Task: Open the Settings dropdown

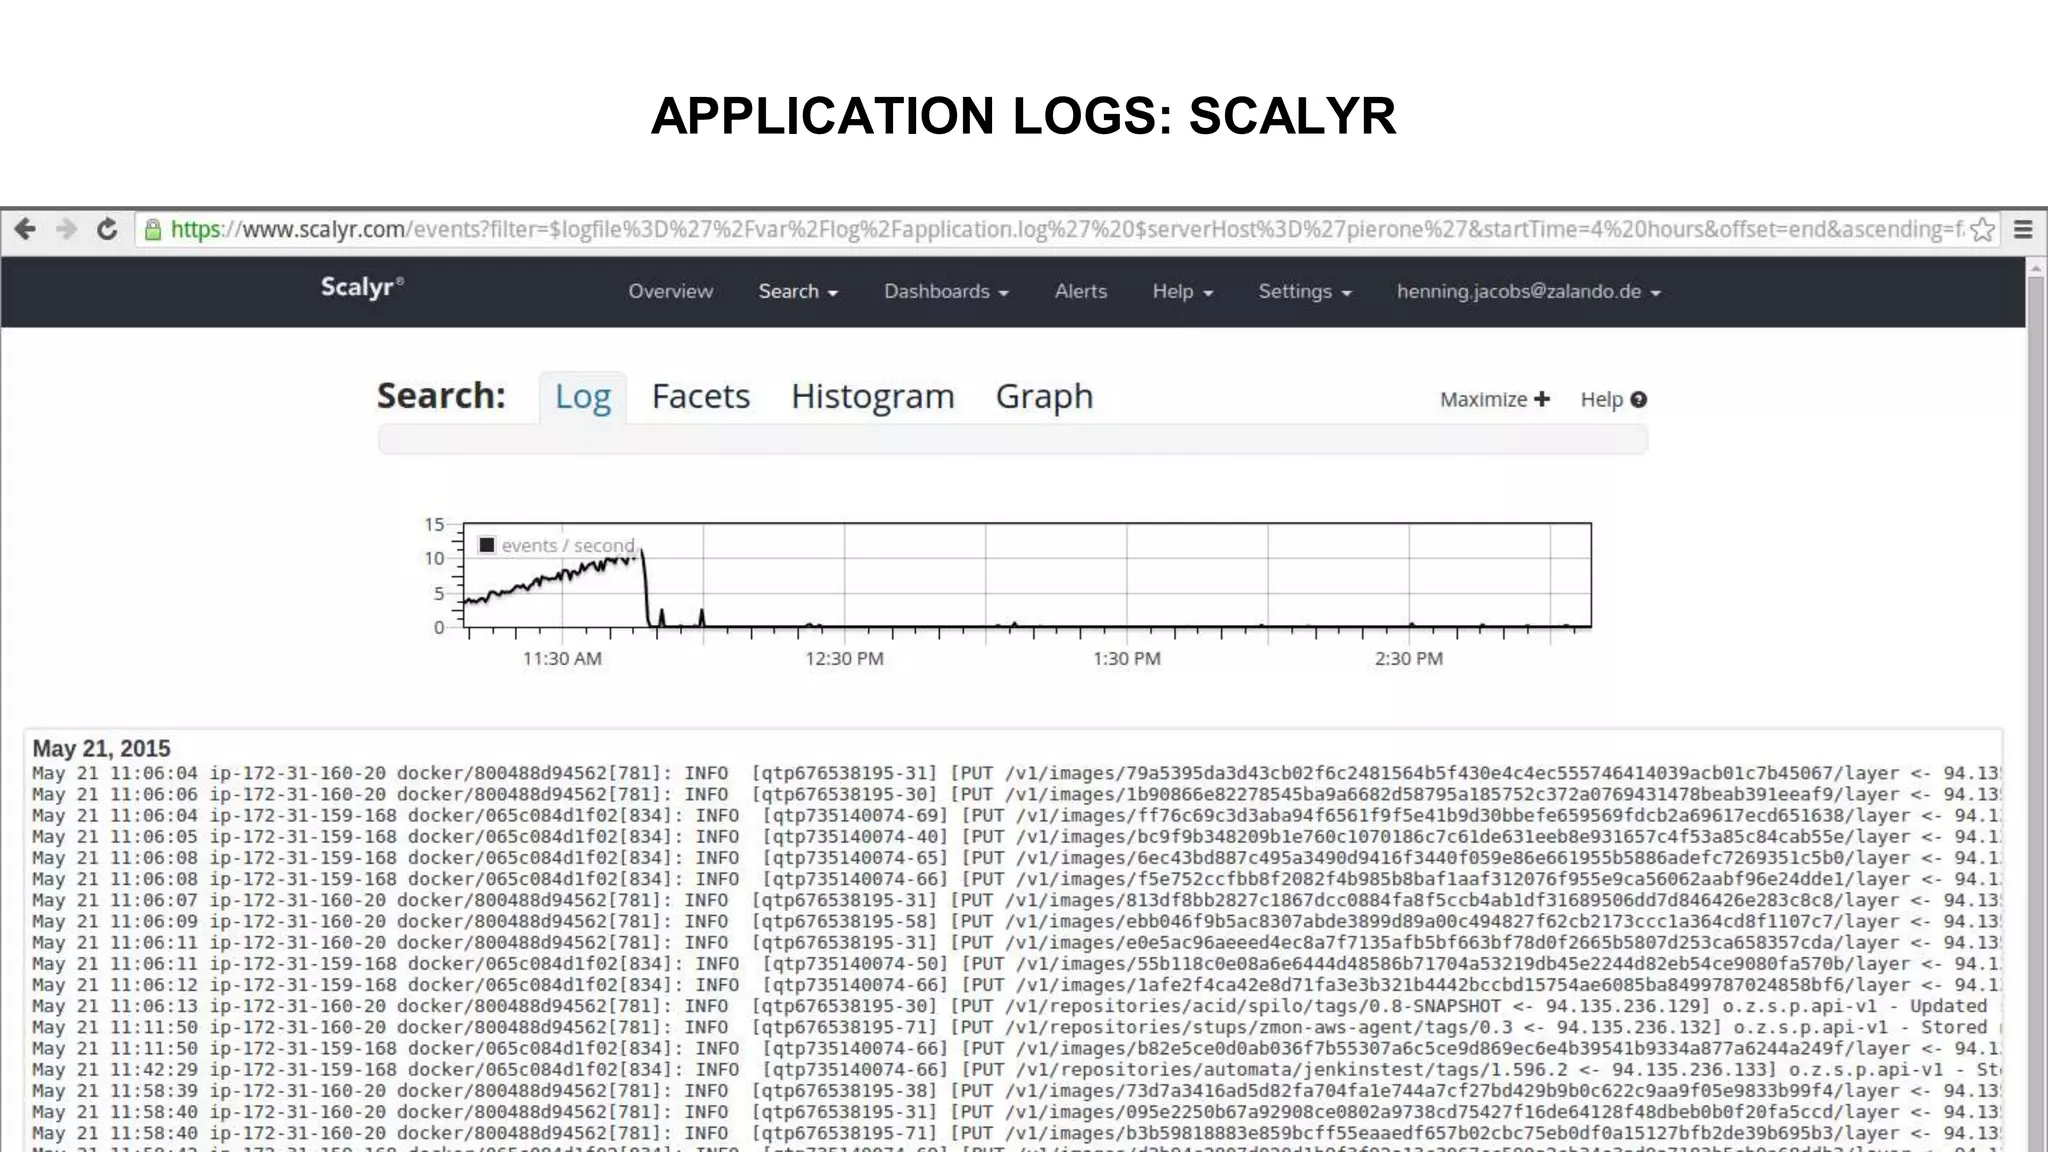Action: pos(1304,291)
